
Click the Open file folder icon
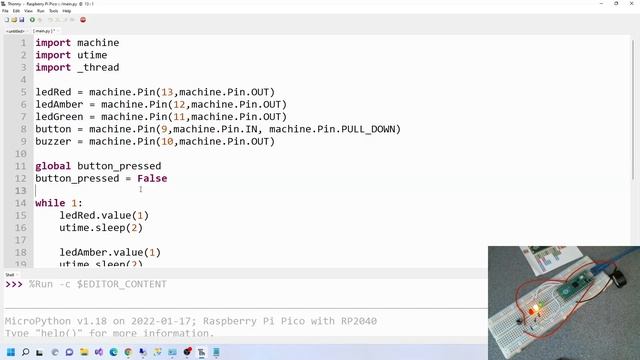[x=14, y=20]
